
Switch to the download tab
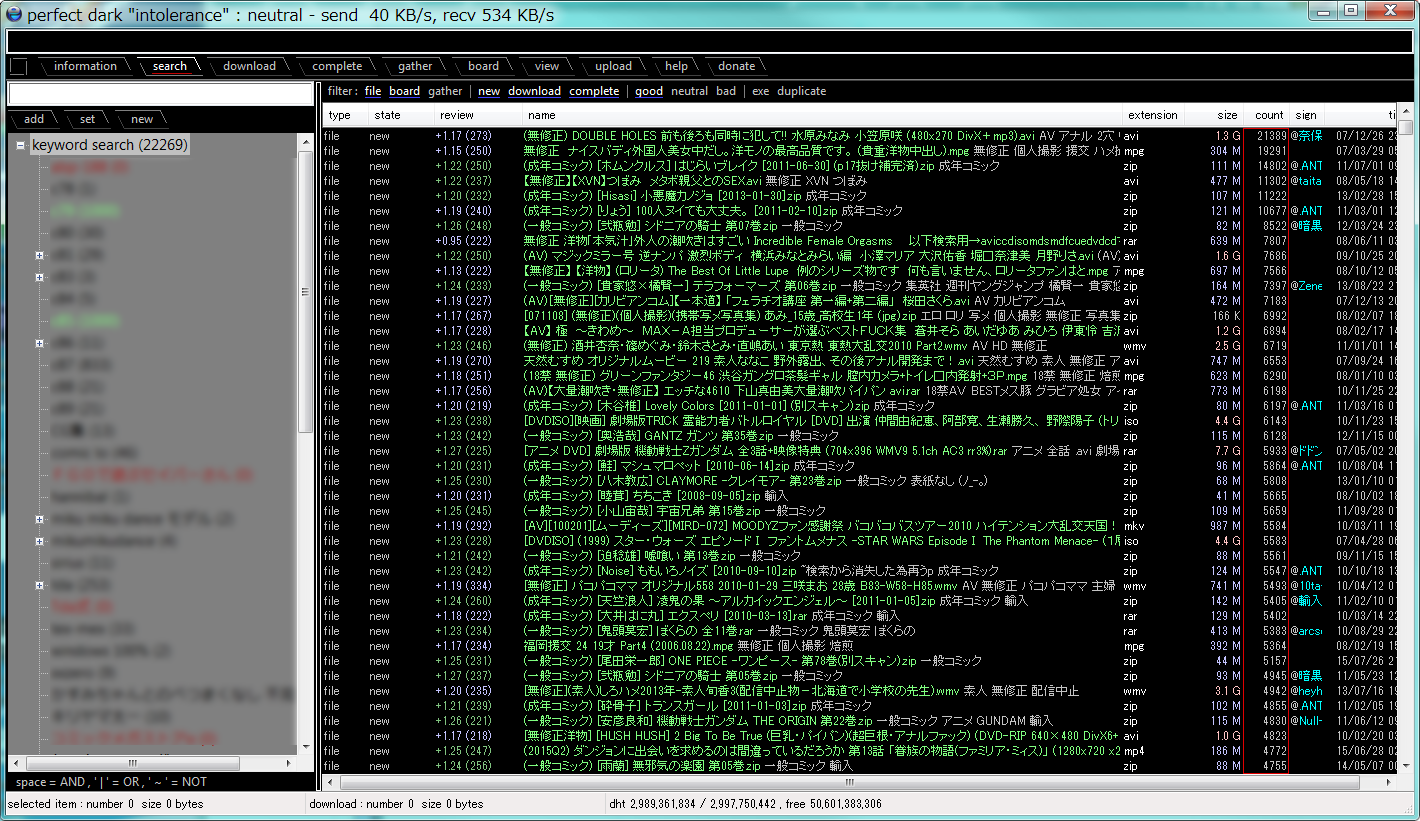249,67
